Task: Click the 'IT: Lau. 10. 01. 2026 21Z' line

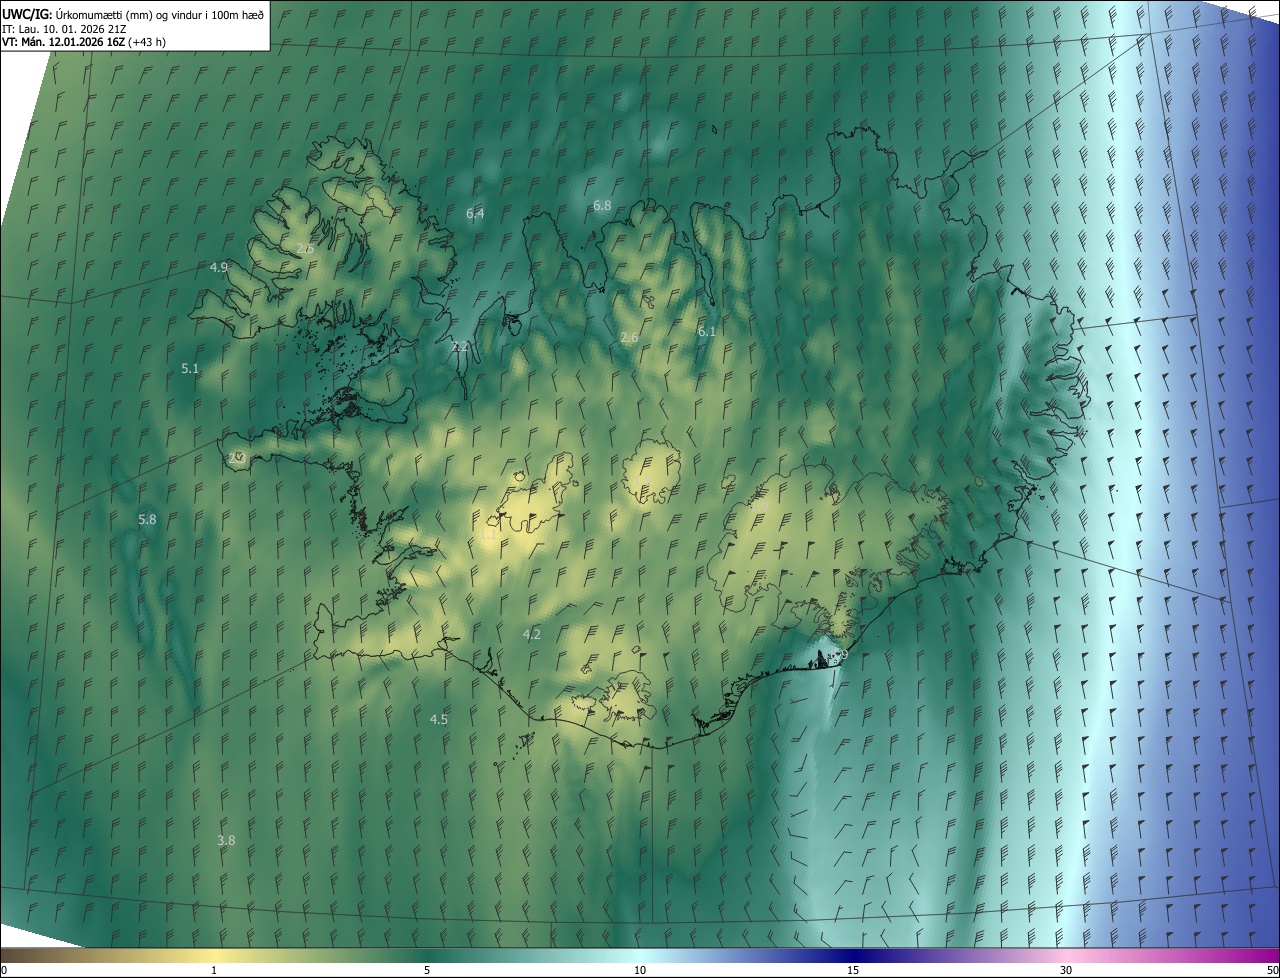Action: click(66, 29)
